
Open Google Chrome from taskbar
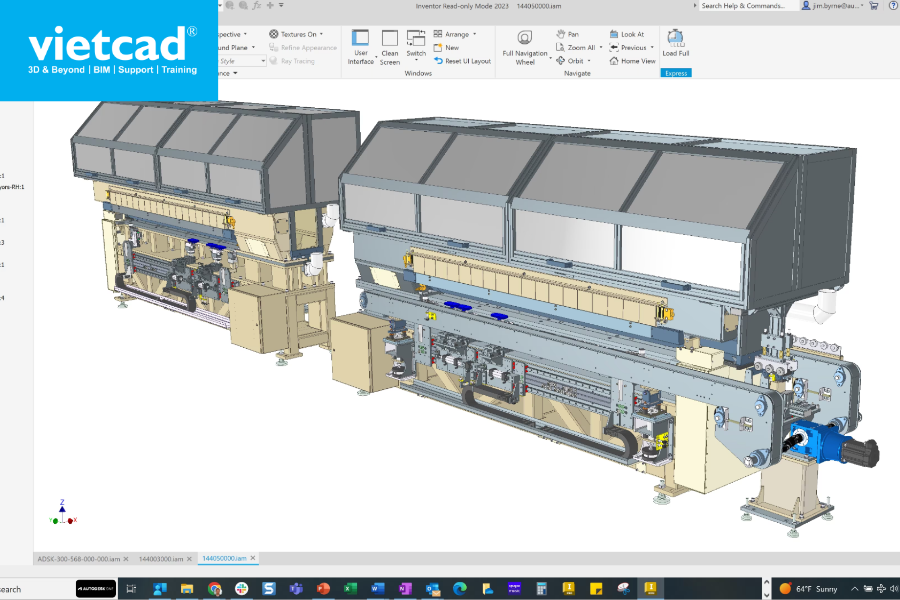pyautogui.click(x=215, y=589)
